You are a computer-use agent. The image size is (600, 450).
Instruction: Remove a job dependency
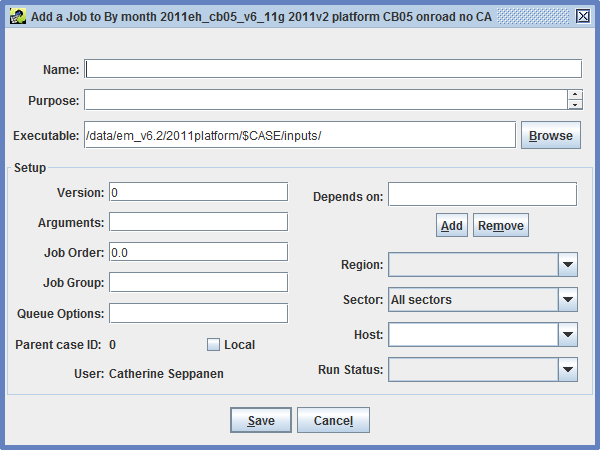501,225
